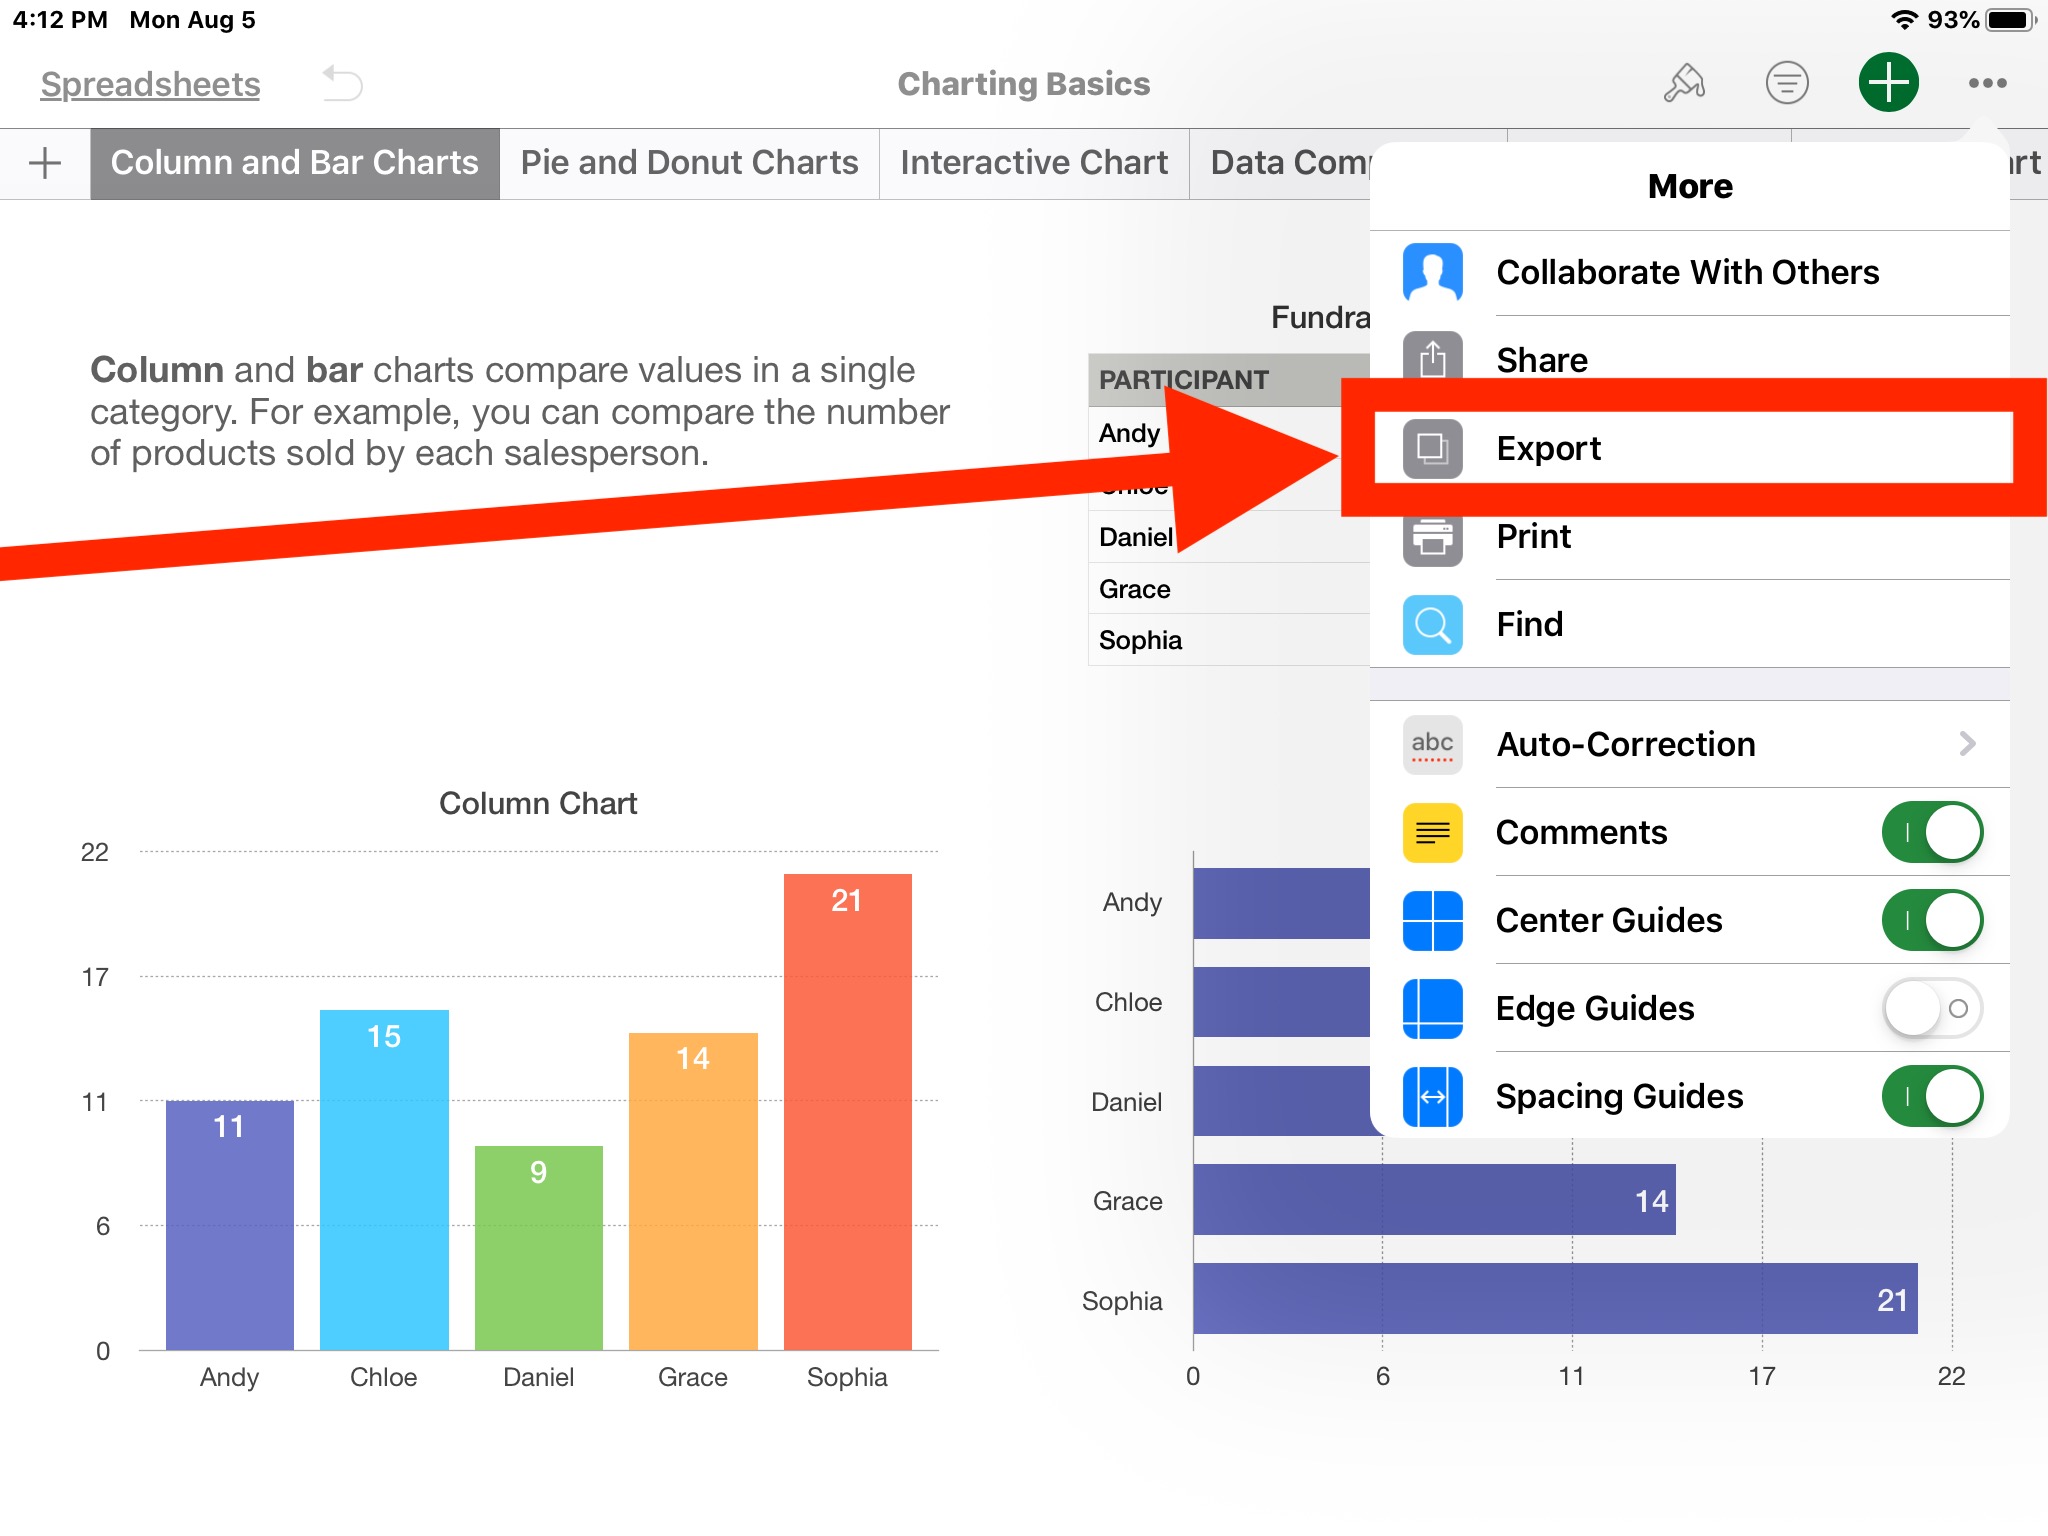Disable the Comments toggle
This screenshot has height=1536, width=2048.
coord(1933,832)
